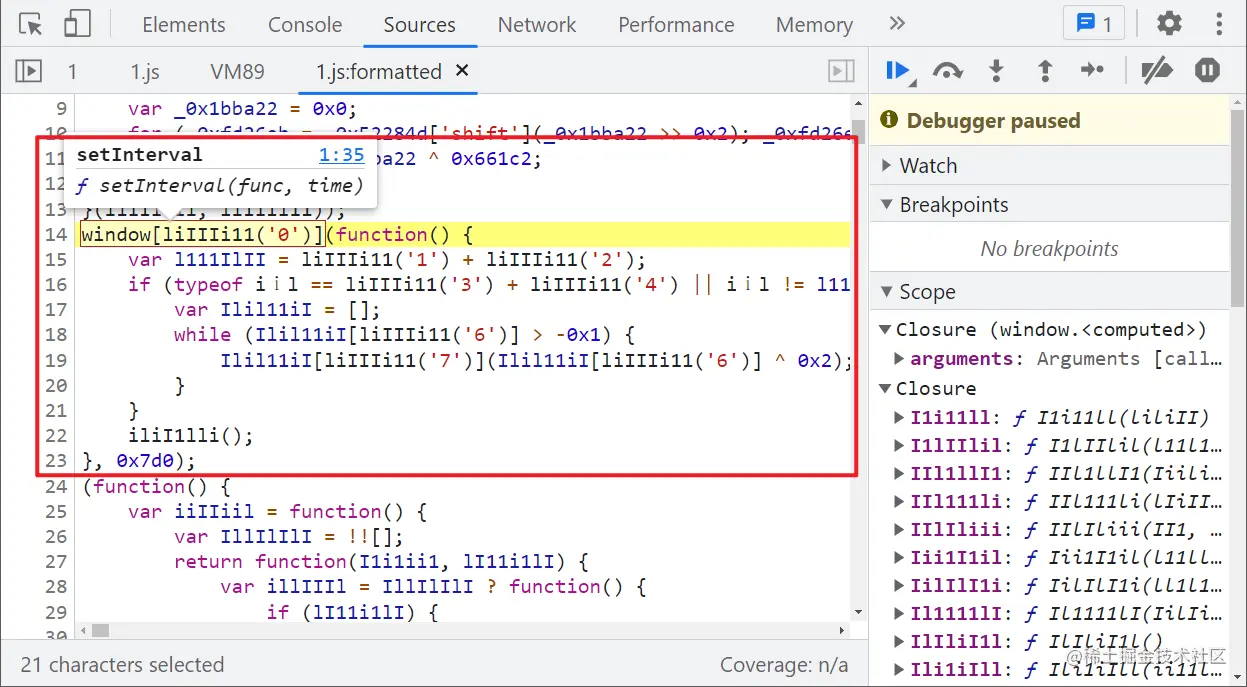
Task: Open the 1.js file tab
Action: pos(145,72)
